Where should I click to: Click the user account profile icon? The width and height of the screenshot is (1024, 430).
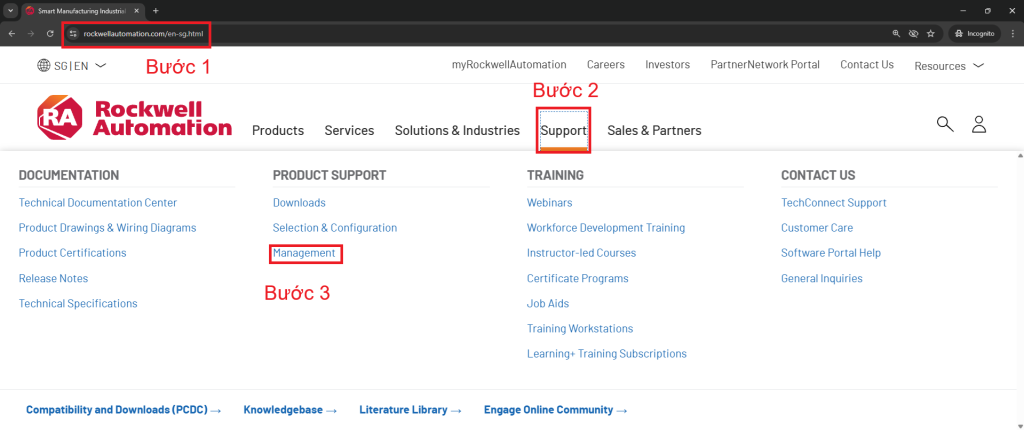click(979, 124)
